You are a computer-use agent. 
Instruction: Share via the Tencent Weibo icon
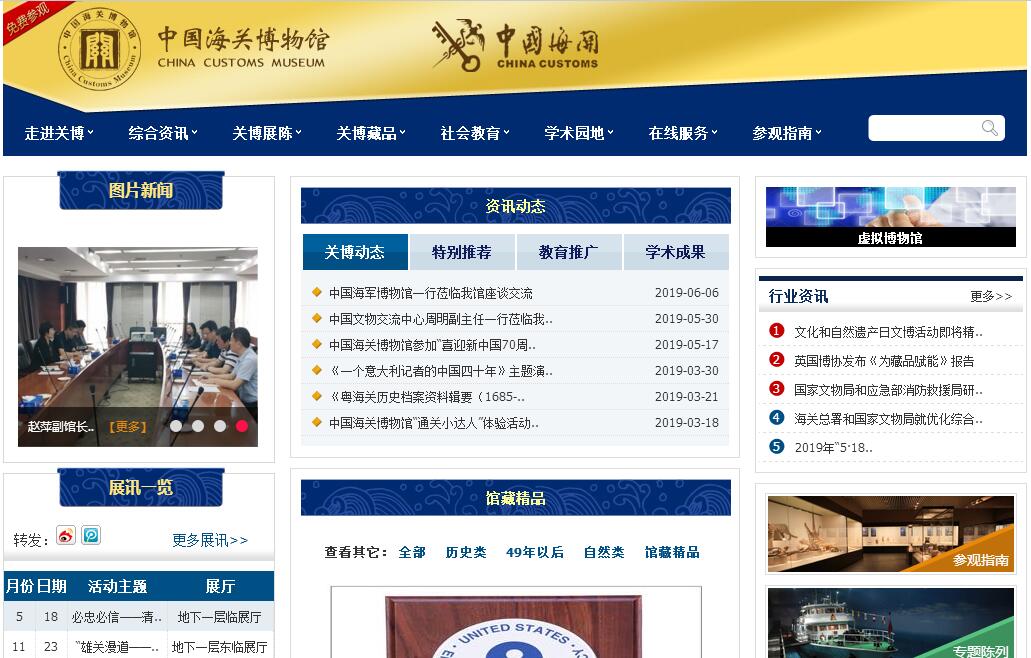[x=91, y=536]
